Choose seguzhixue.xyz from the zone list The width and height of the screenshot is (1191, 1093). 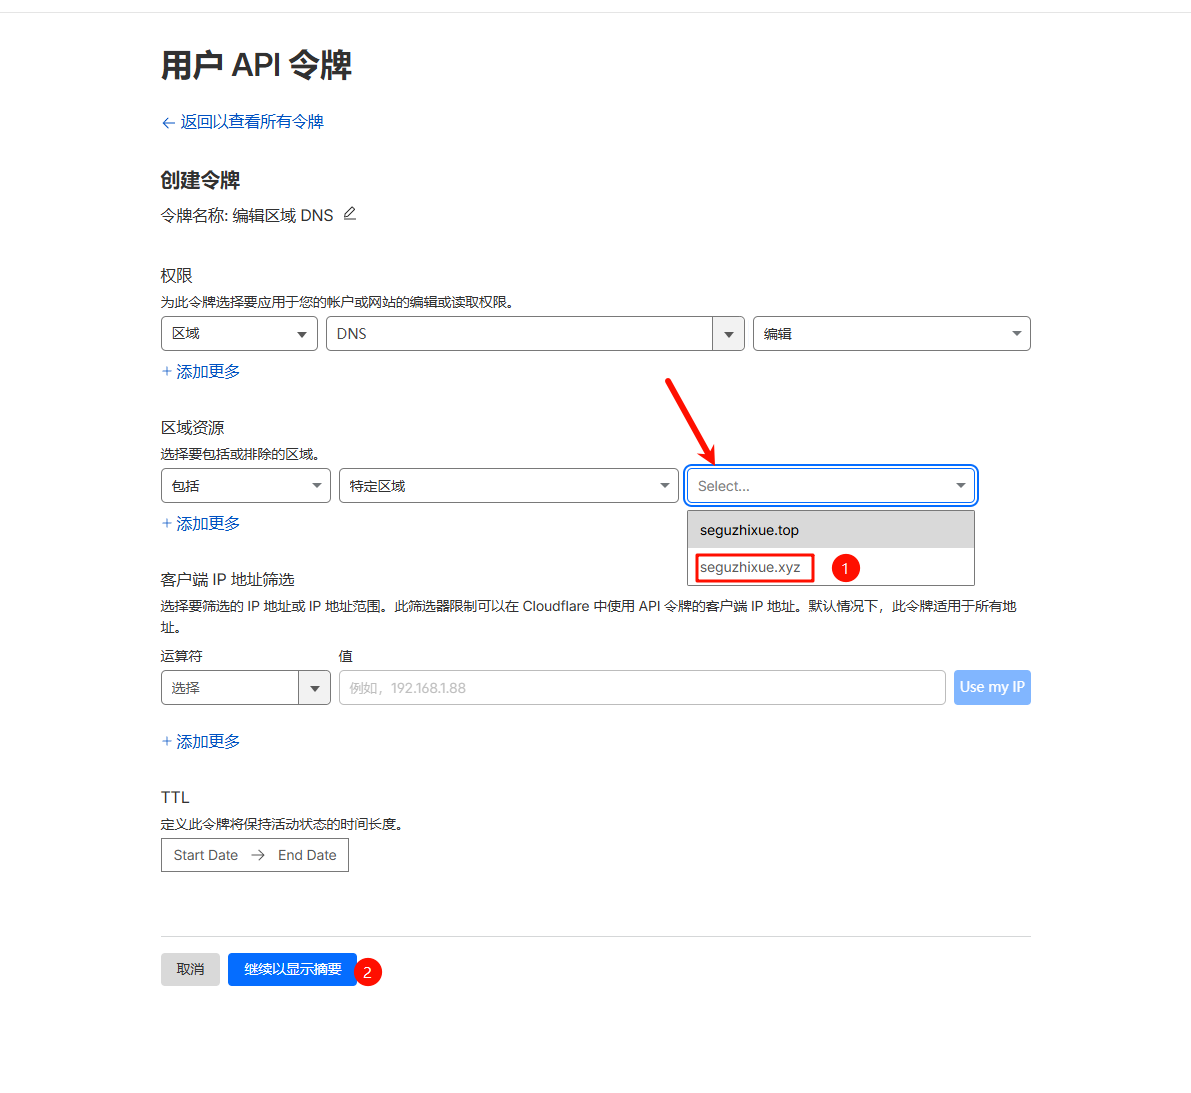tap(751, 568)
